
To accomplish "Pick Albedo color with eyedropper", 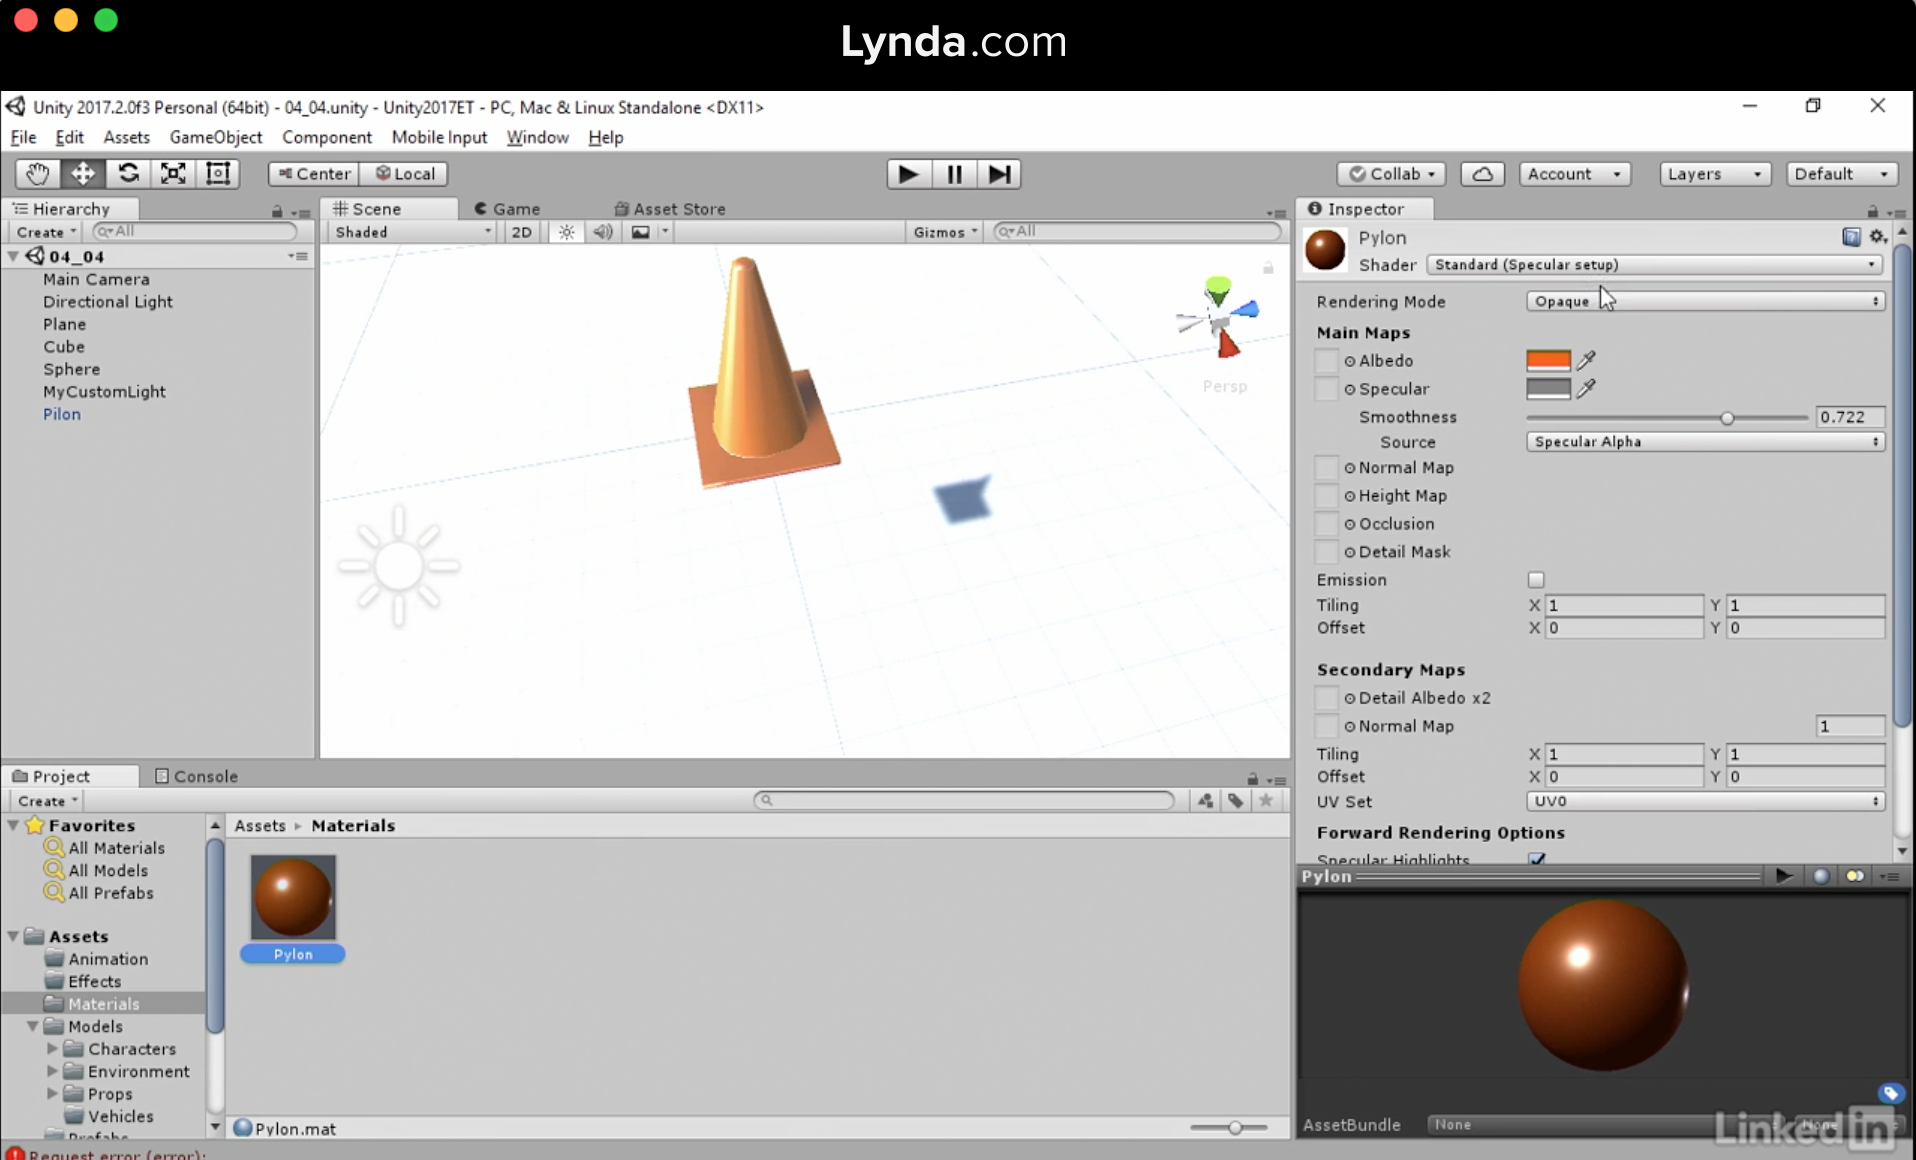I will click(x=1586, y=360).
